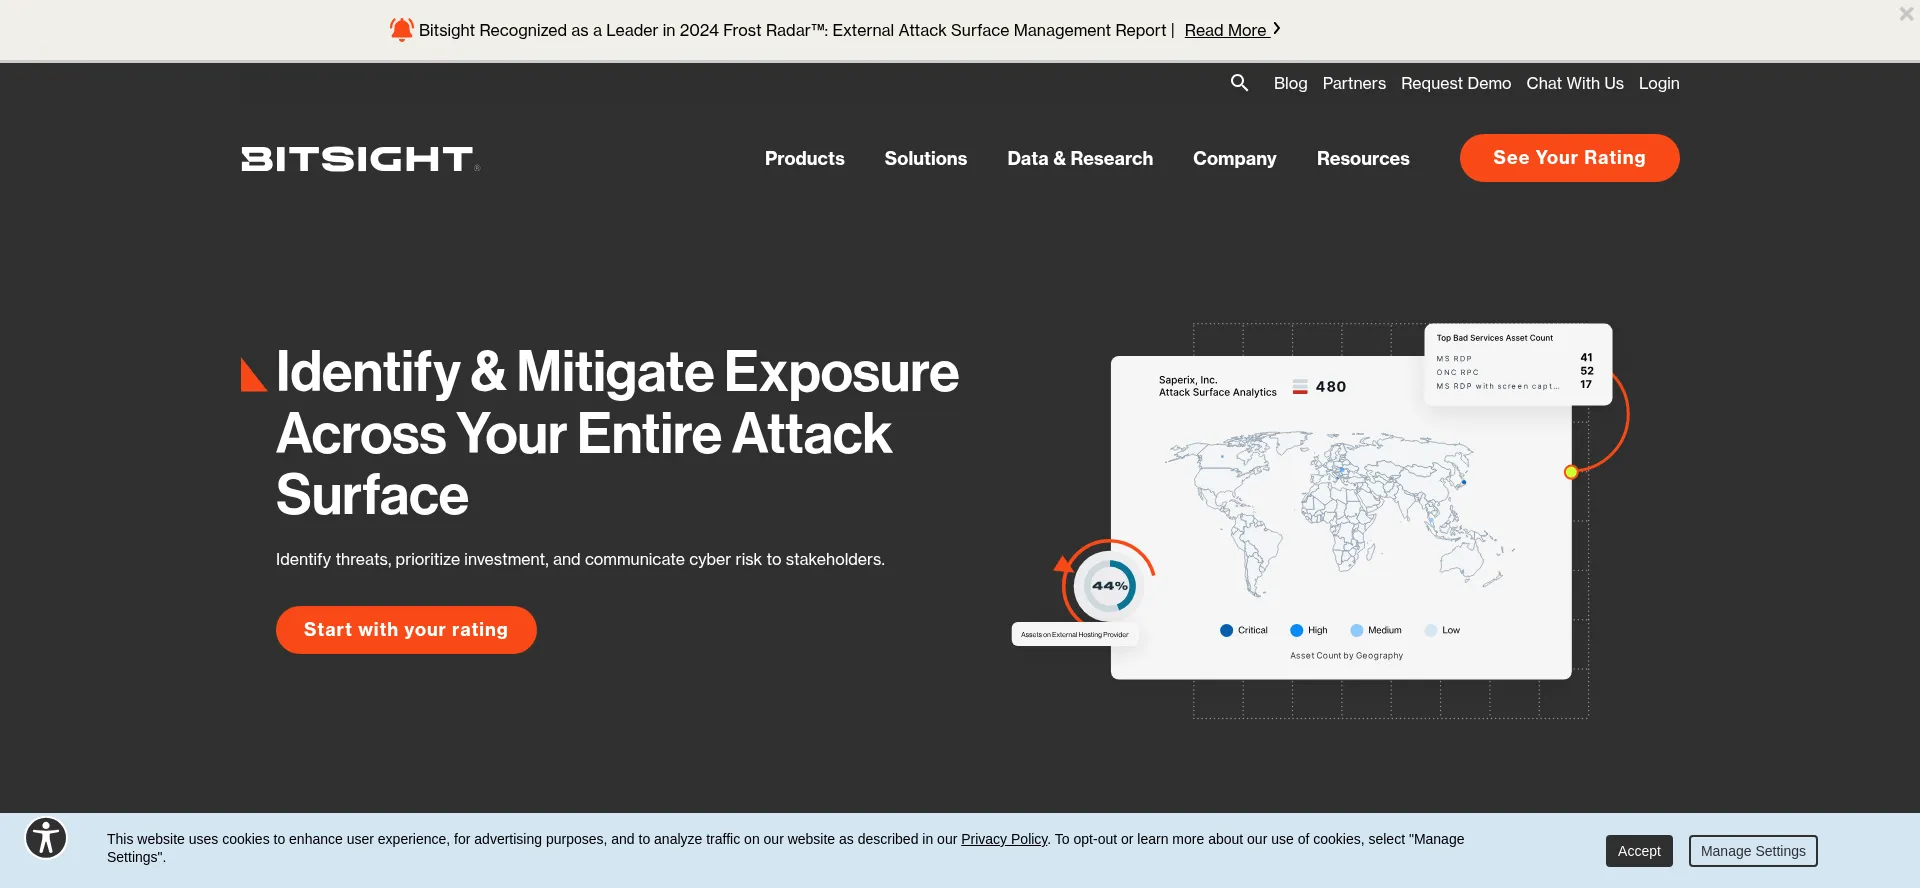Click the Critical legend dot
1920x888 pixels.
pos(1226,630)
